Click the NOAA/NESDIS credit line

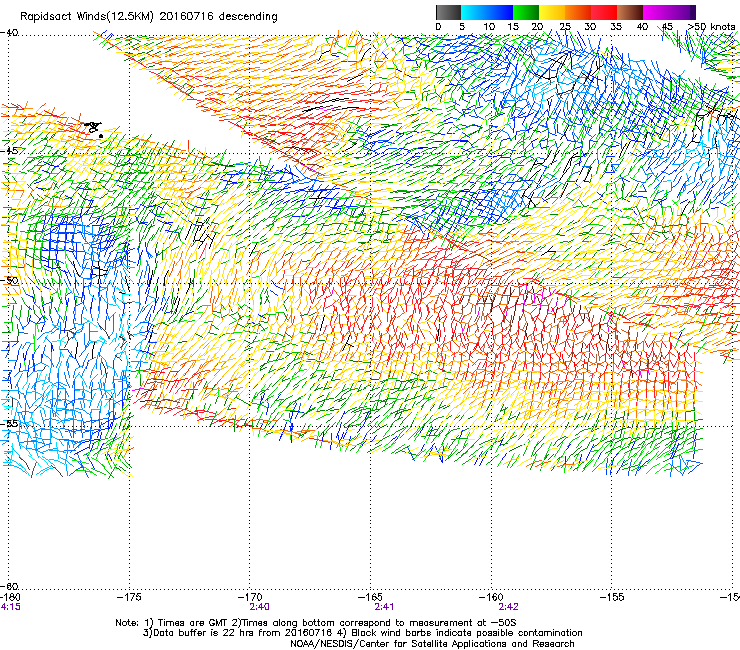[432, 644]
